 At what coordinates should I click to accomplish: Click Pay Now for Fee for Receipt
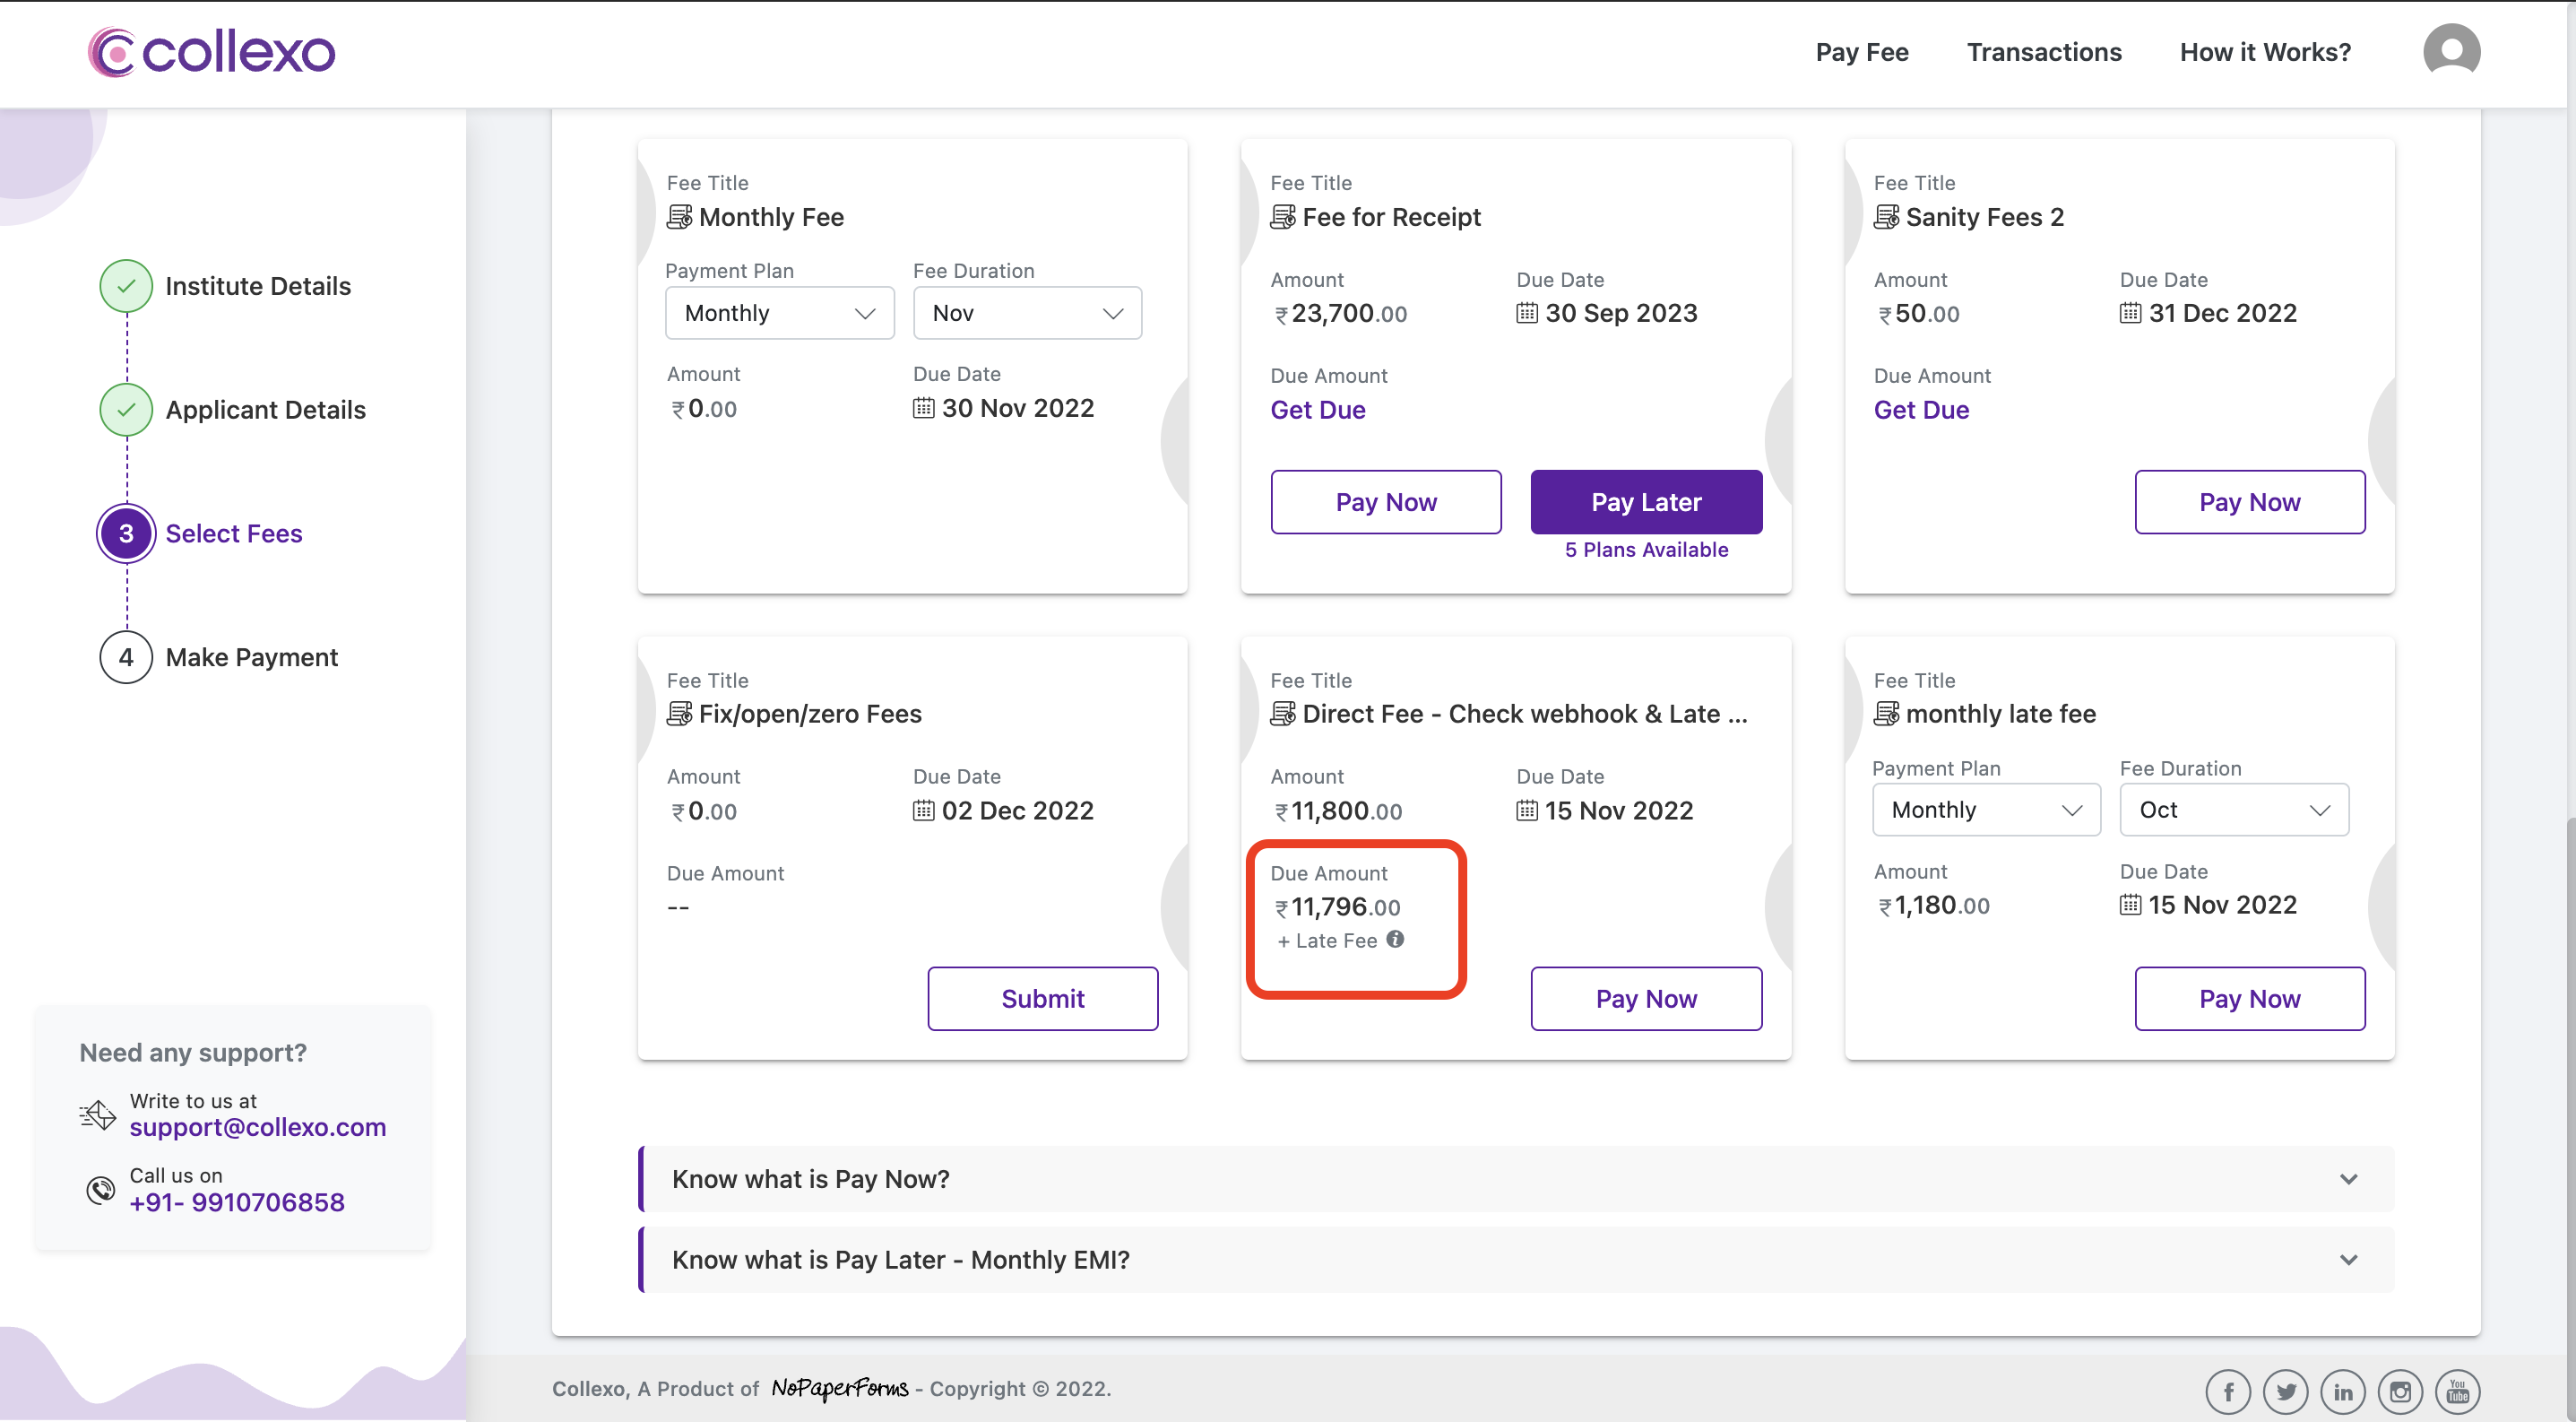1386,502
